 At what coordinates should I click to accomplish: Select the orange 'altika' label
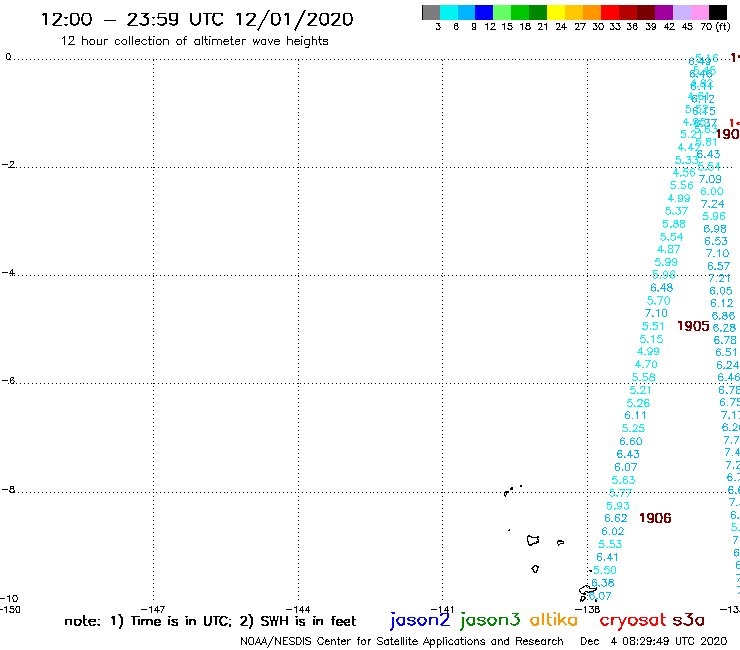554,620
